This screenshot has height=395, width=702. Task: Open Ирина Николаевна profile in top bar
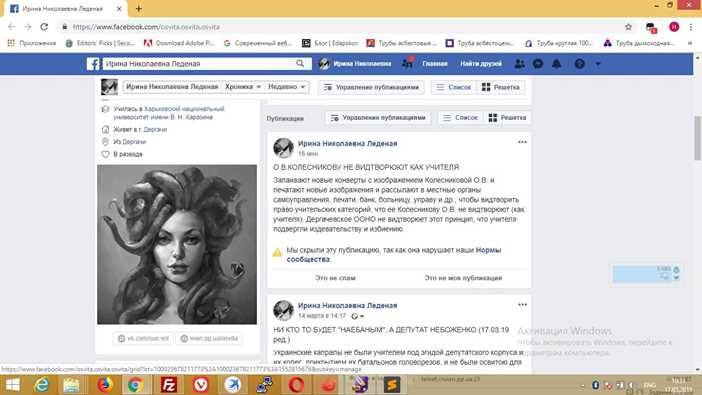tap(355, 64)
